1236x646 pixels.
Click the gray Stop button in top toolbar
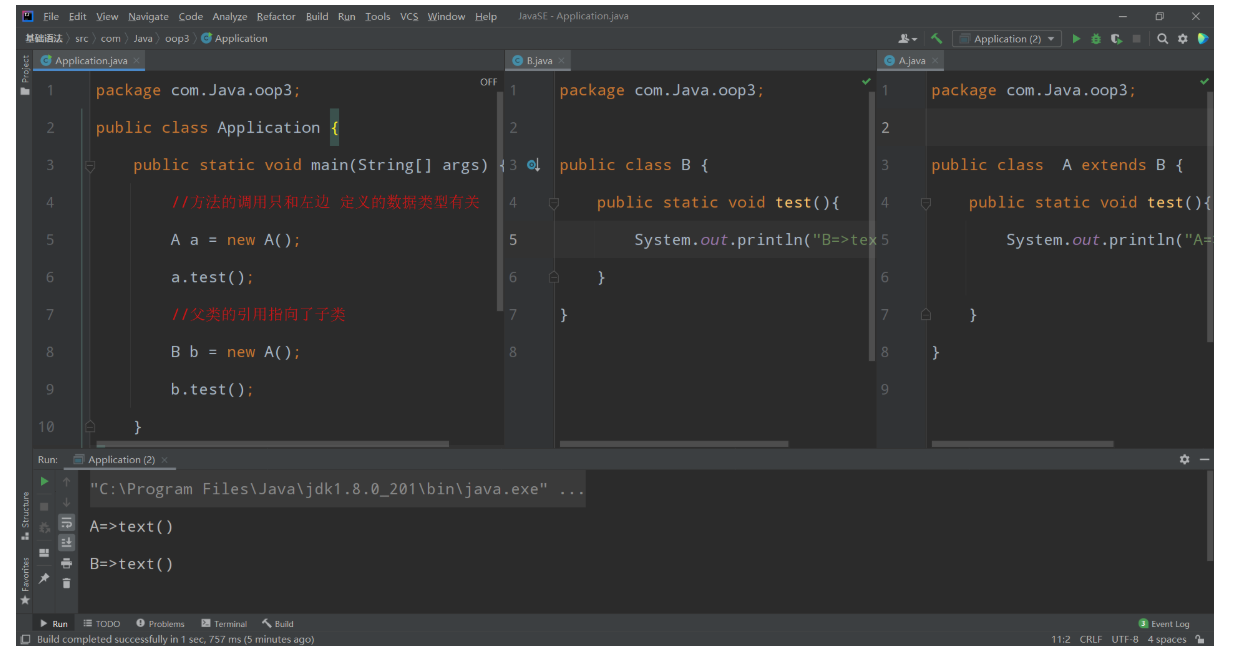1137,39
